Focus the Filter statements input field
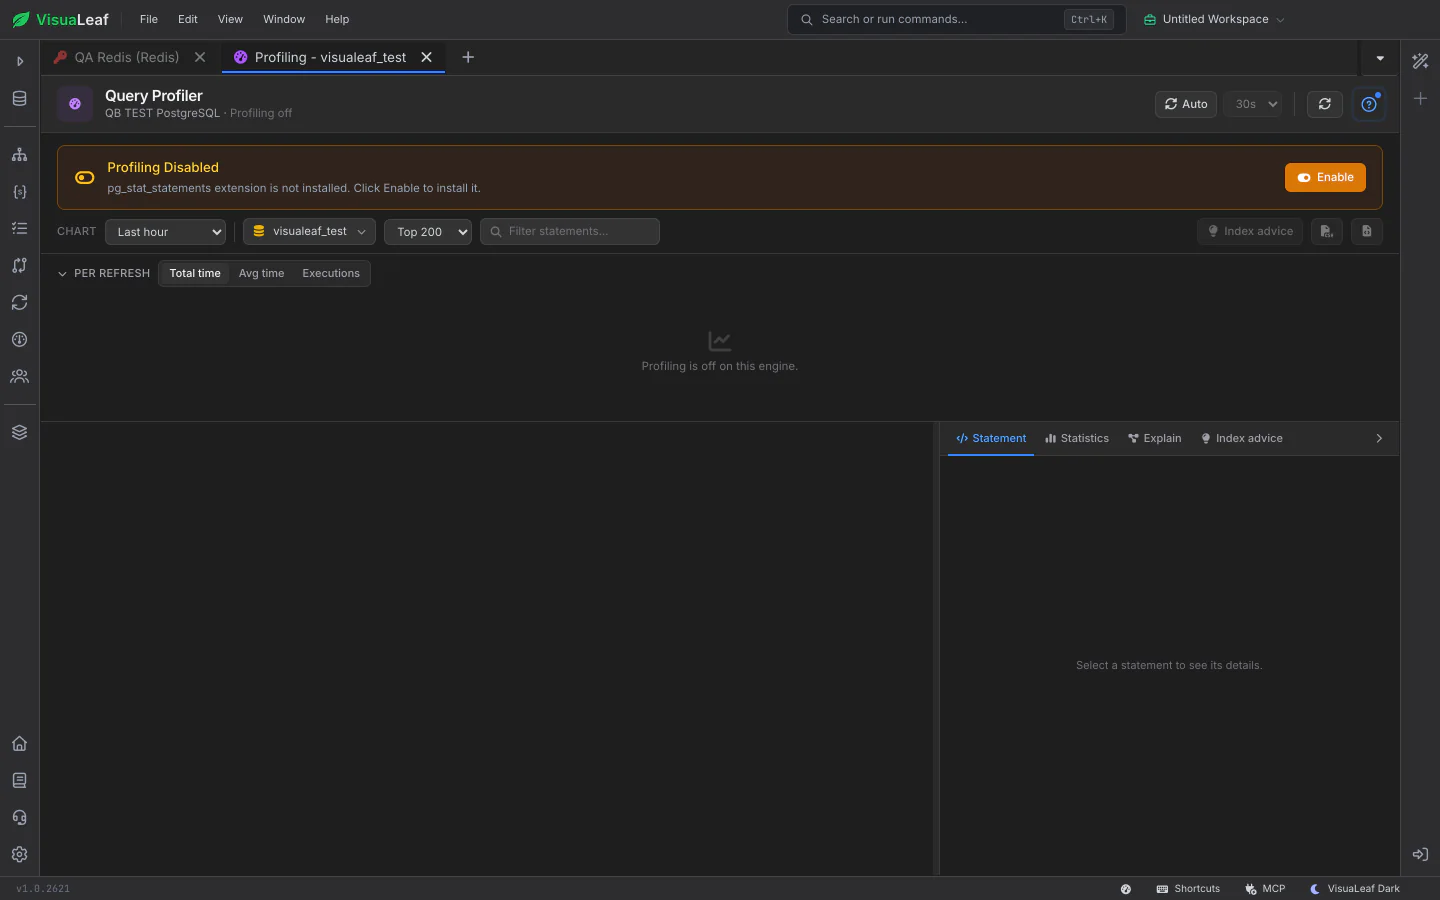Screen dimensions: 1440x900 tap(570, 232)
